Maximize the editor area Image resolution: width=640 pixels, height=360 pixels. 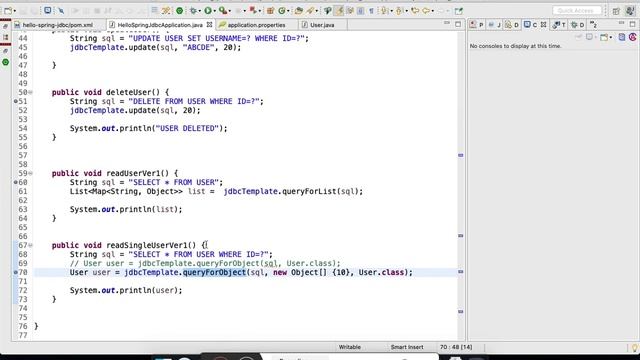(x=458, y=24)
